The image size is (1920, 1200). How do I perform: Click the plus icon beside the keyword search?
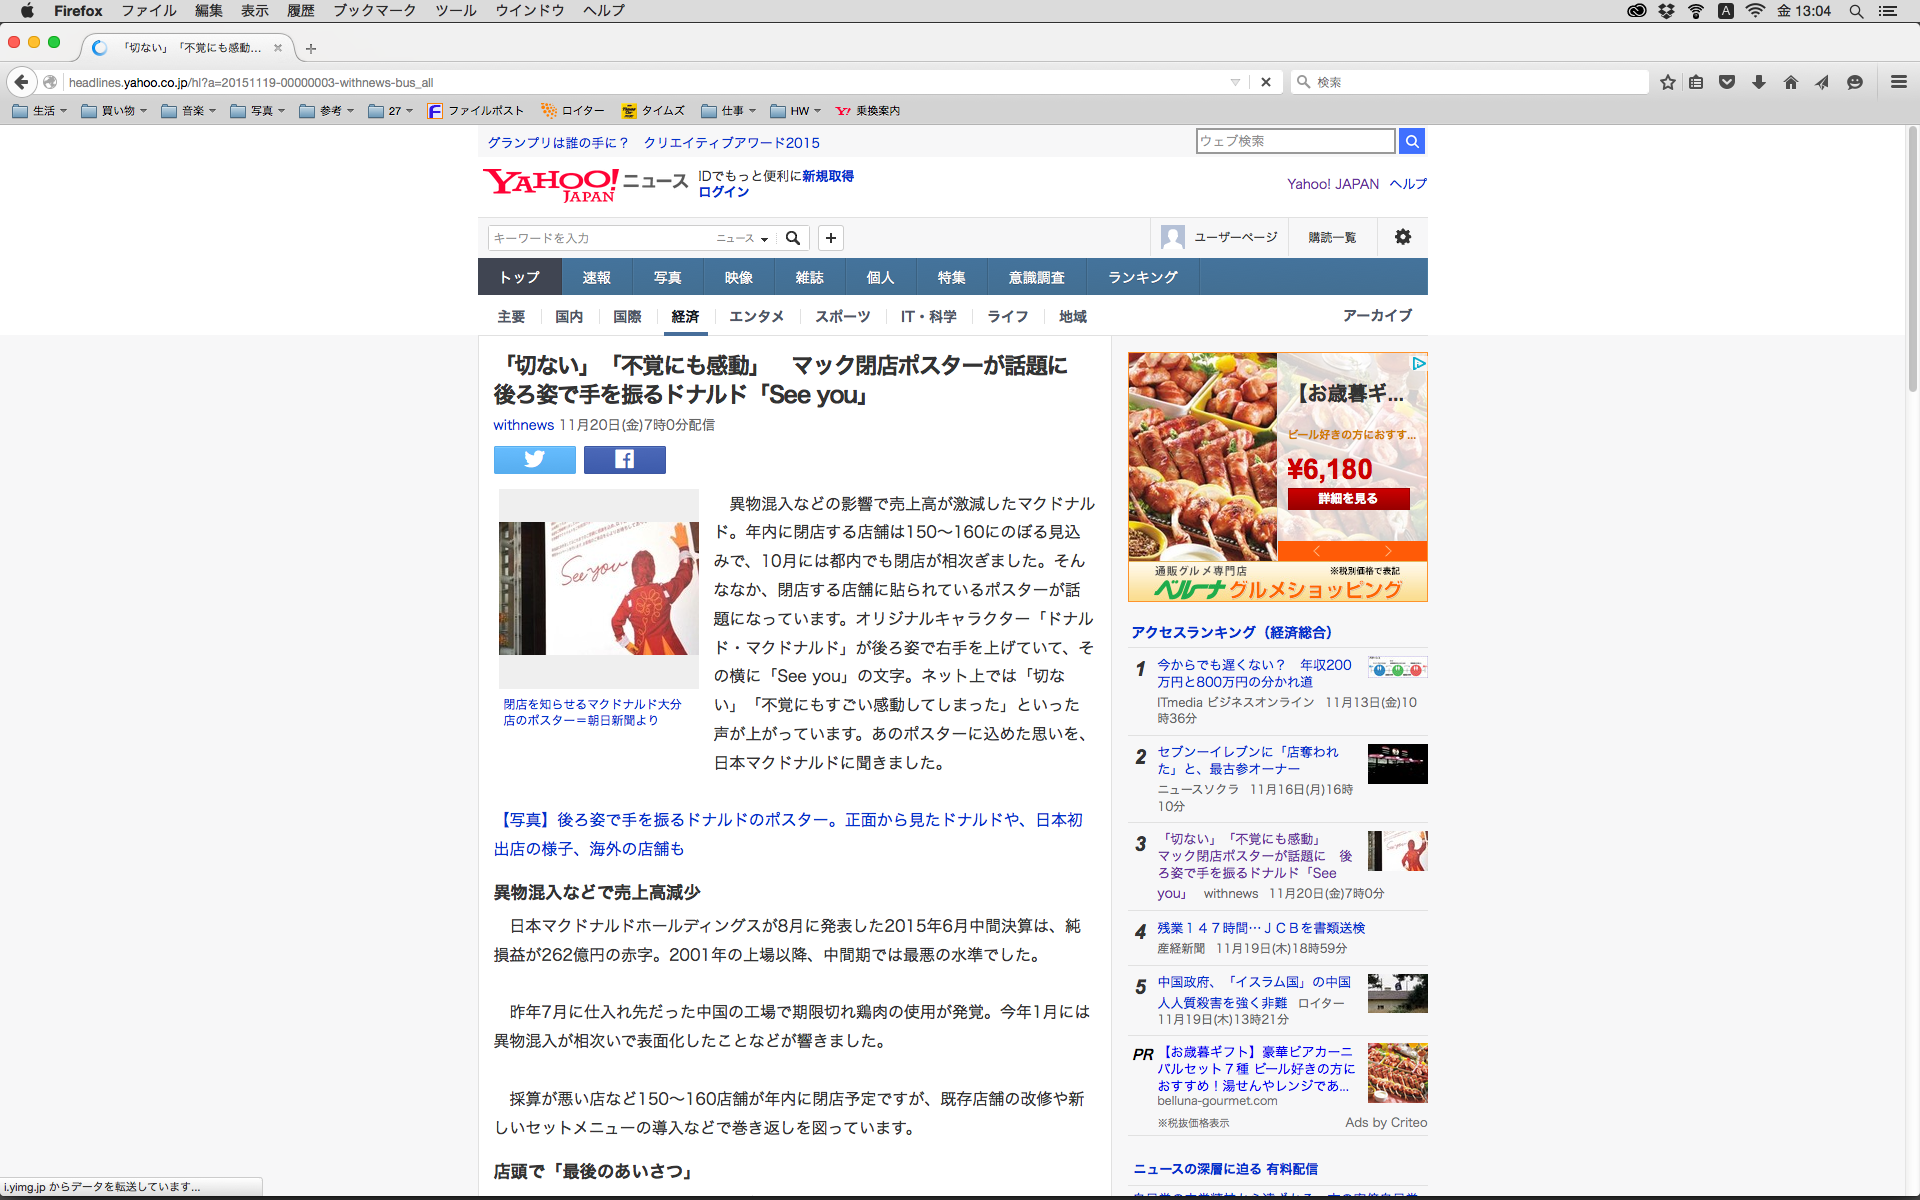pyautogui.click(x=830, y=238)
